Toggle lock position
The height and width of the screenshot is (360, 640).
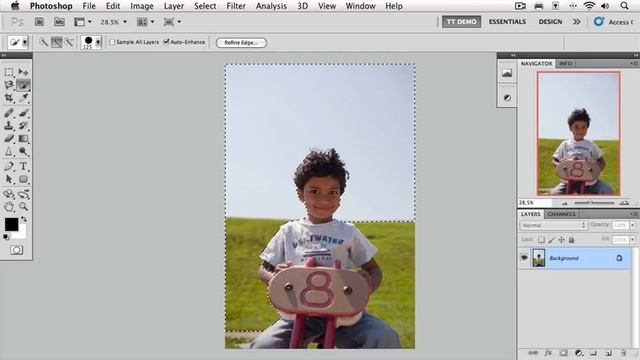[x=561, y=240]
